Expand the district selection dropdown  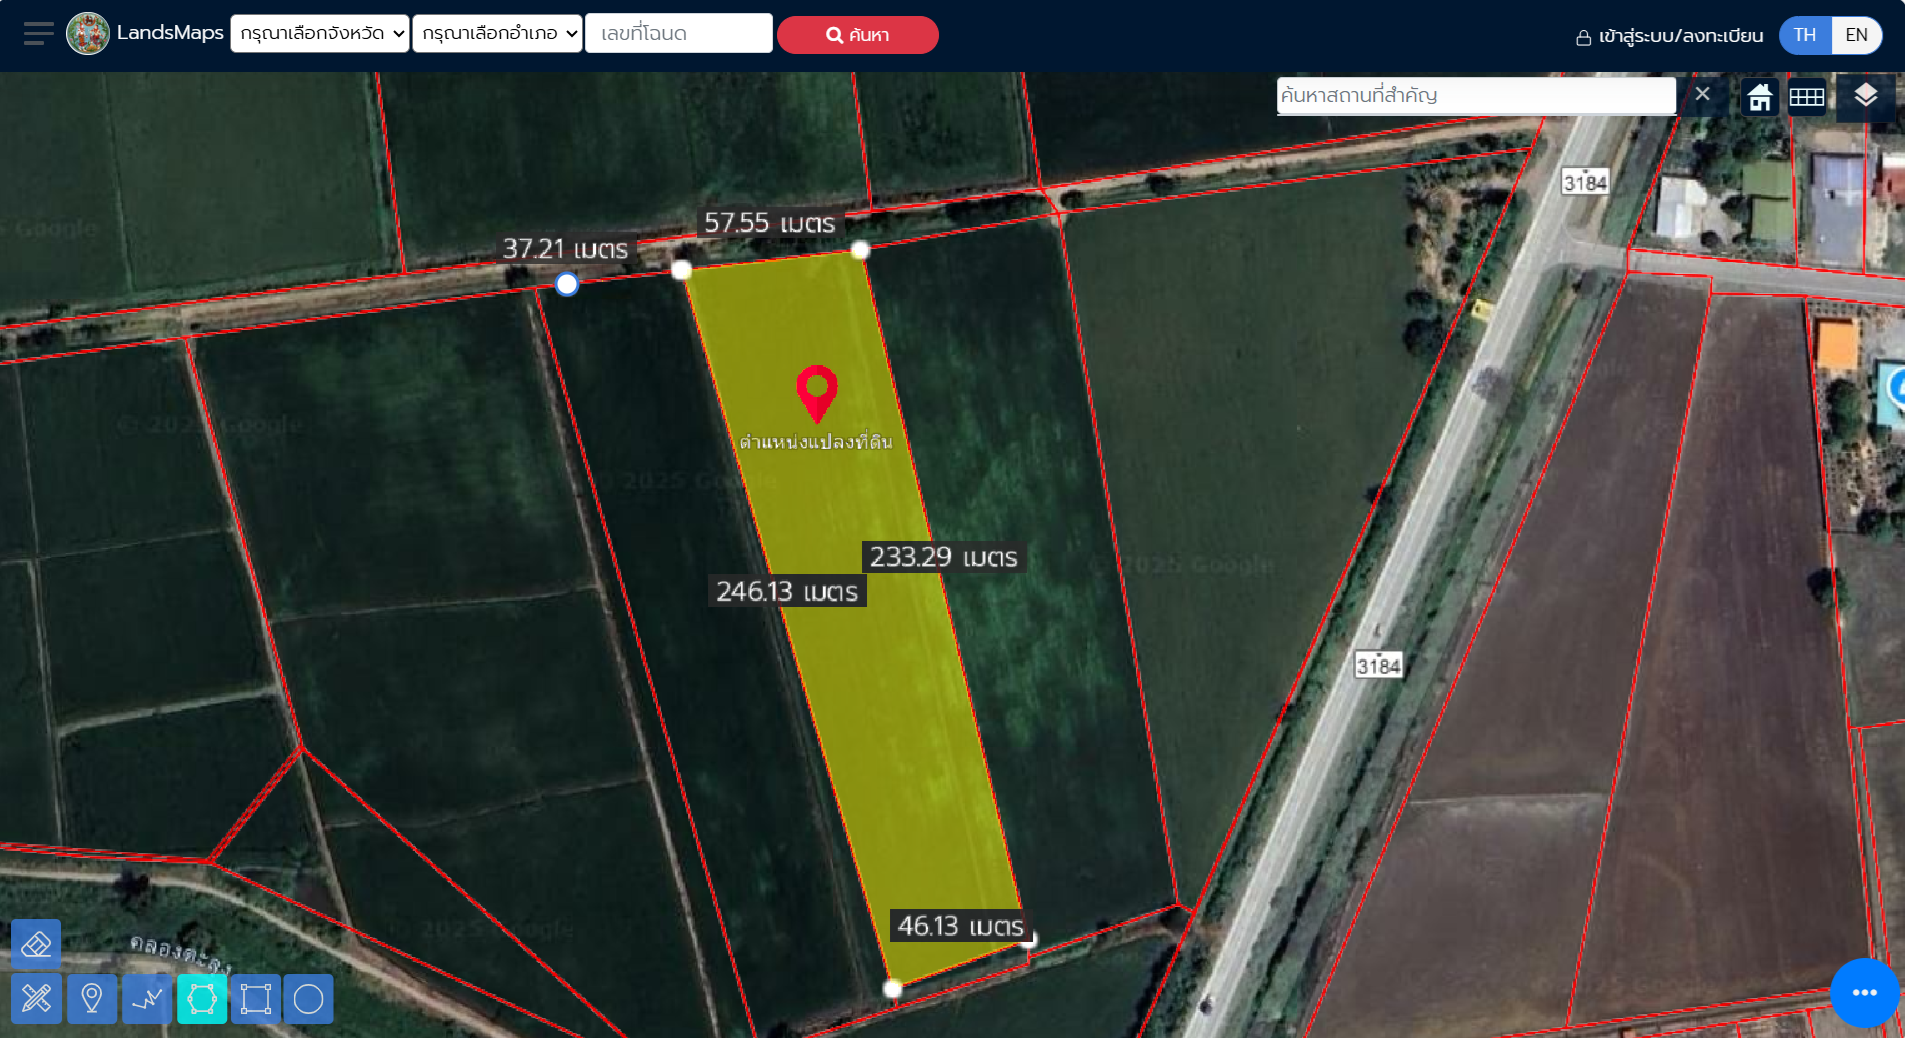(497, 33)
